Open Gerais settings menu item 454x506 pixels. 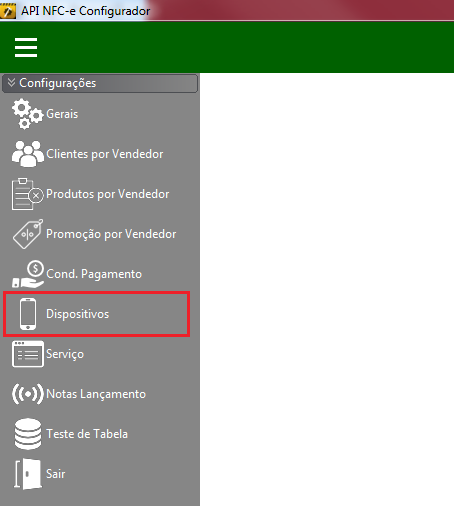click(62, 114)
